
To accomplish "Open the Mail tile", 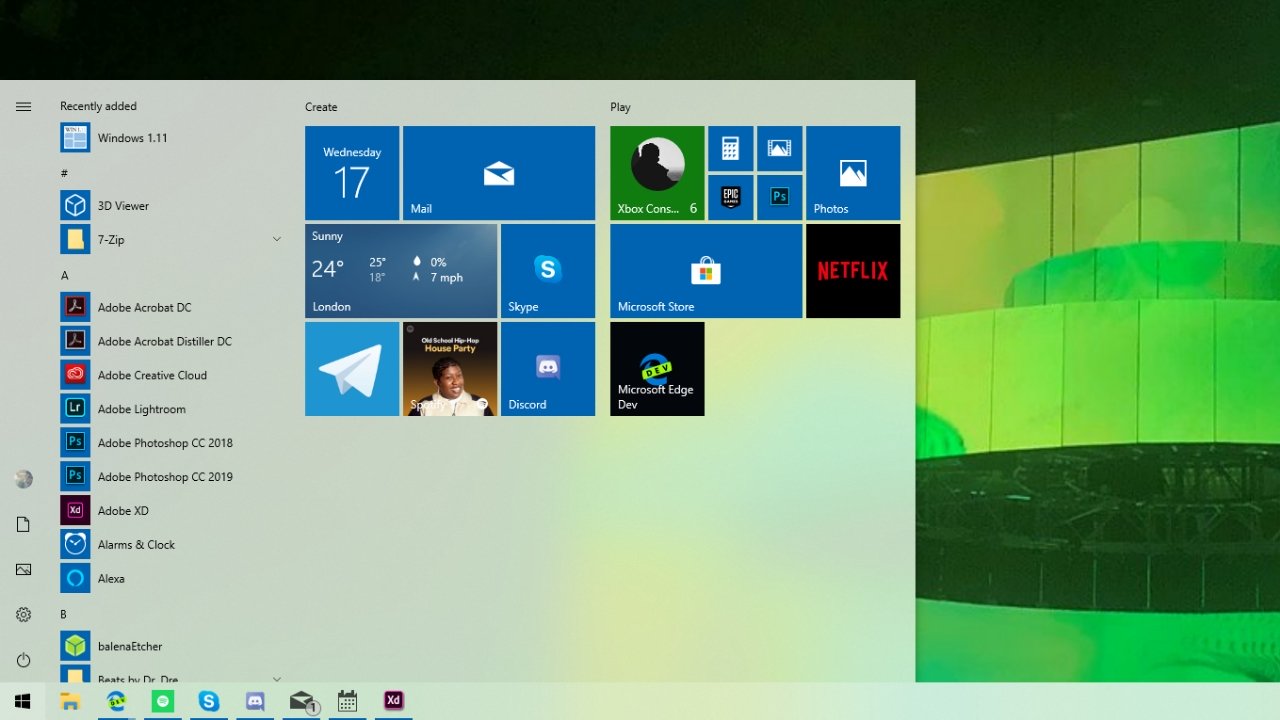I will coord(499,173).
